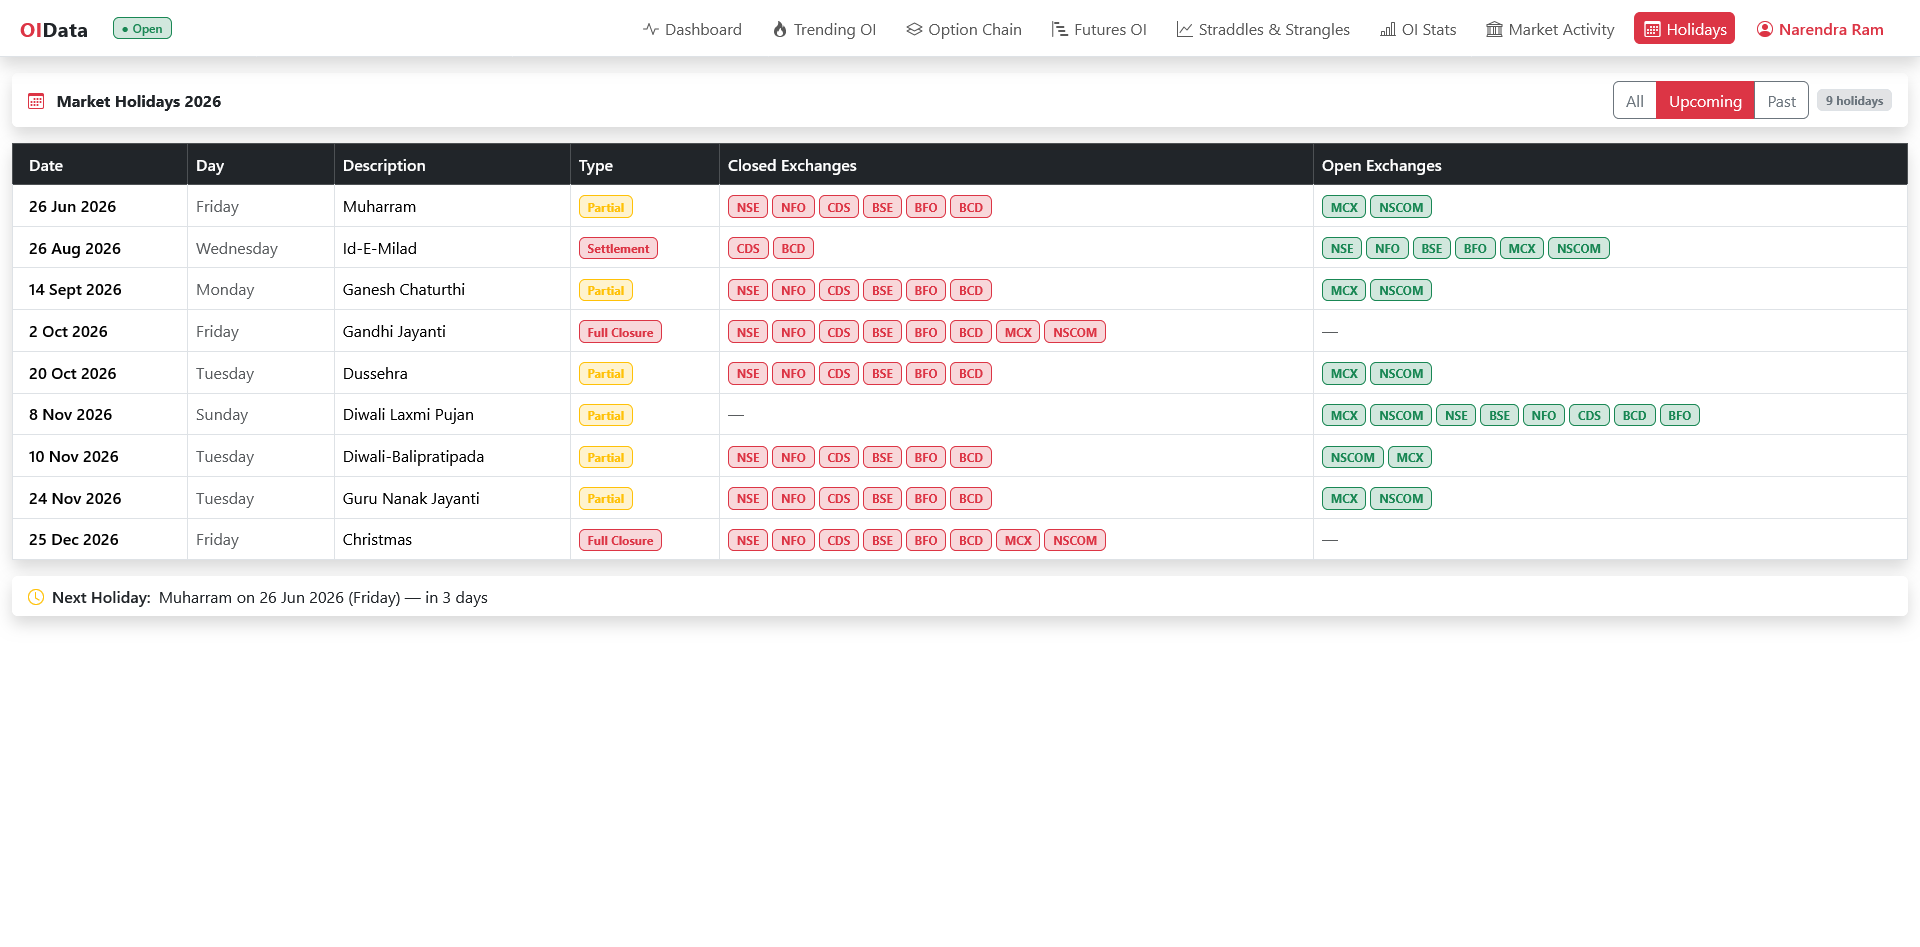Click the Partial badge in Muharram row
This screenshot has height=947, width=1920.
coord(606,207)
